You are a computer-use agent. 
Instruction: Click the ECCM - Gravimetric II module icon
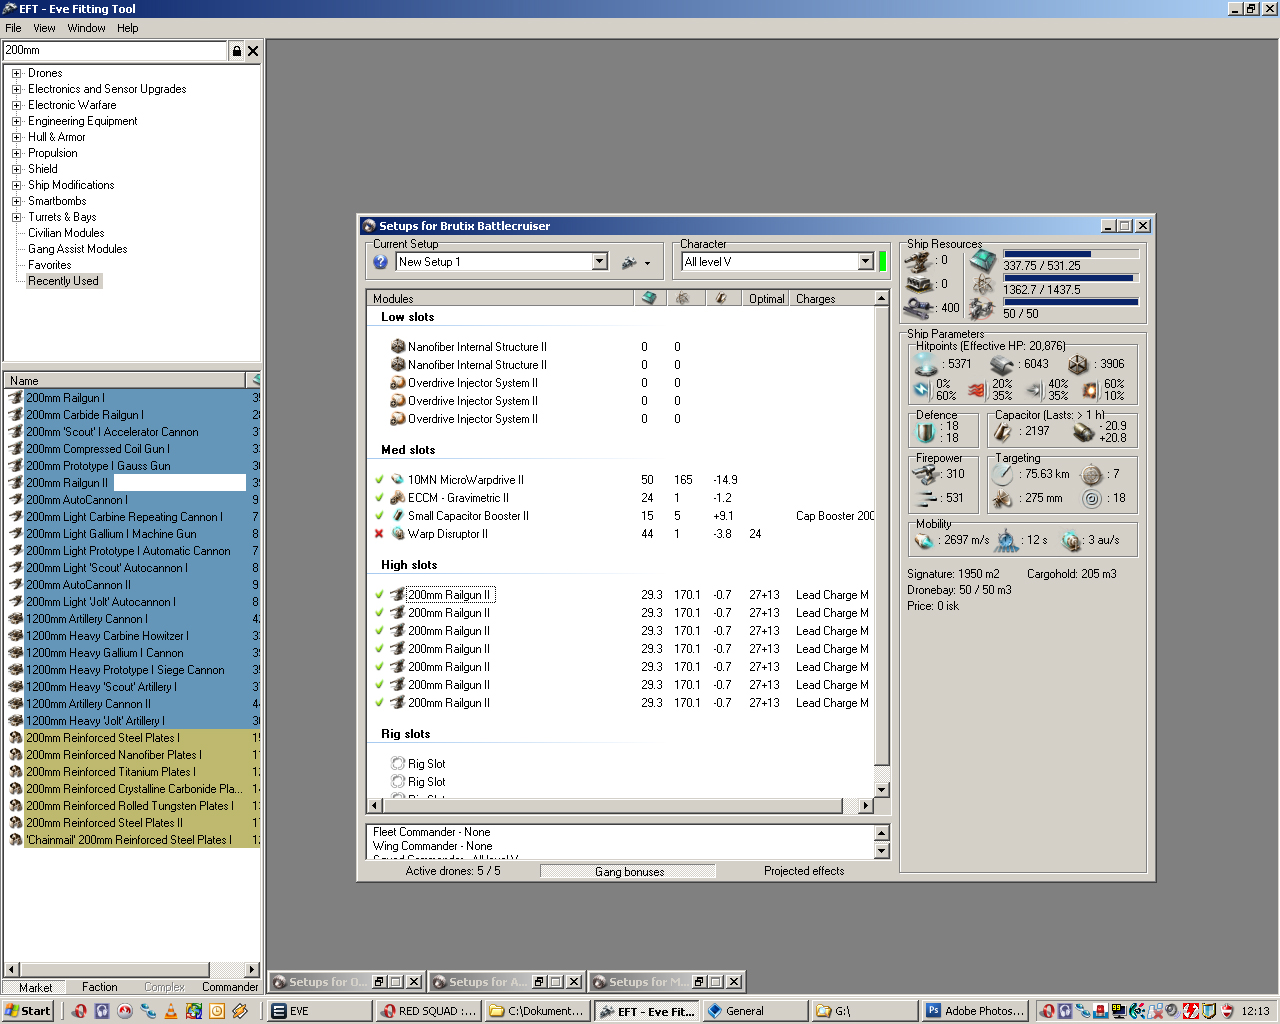[x=397, y=498]
